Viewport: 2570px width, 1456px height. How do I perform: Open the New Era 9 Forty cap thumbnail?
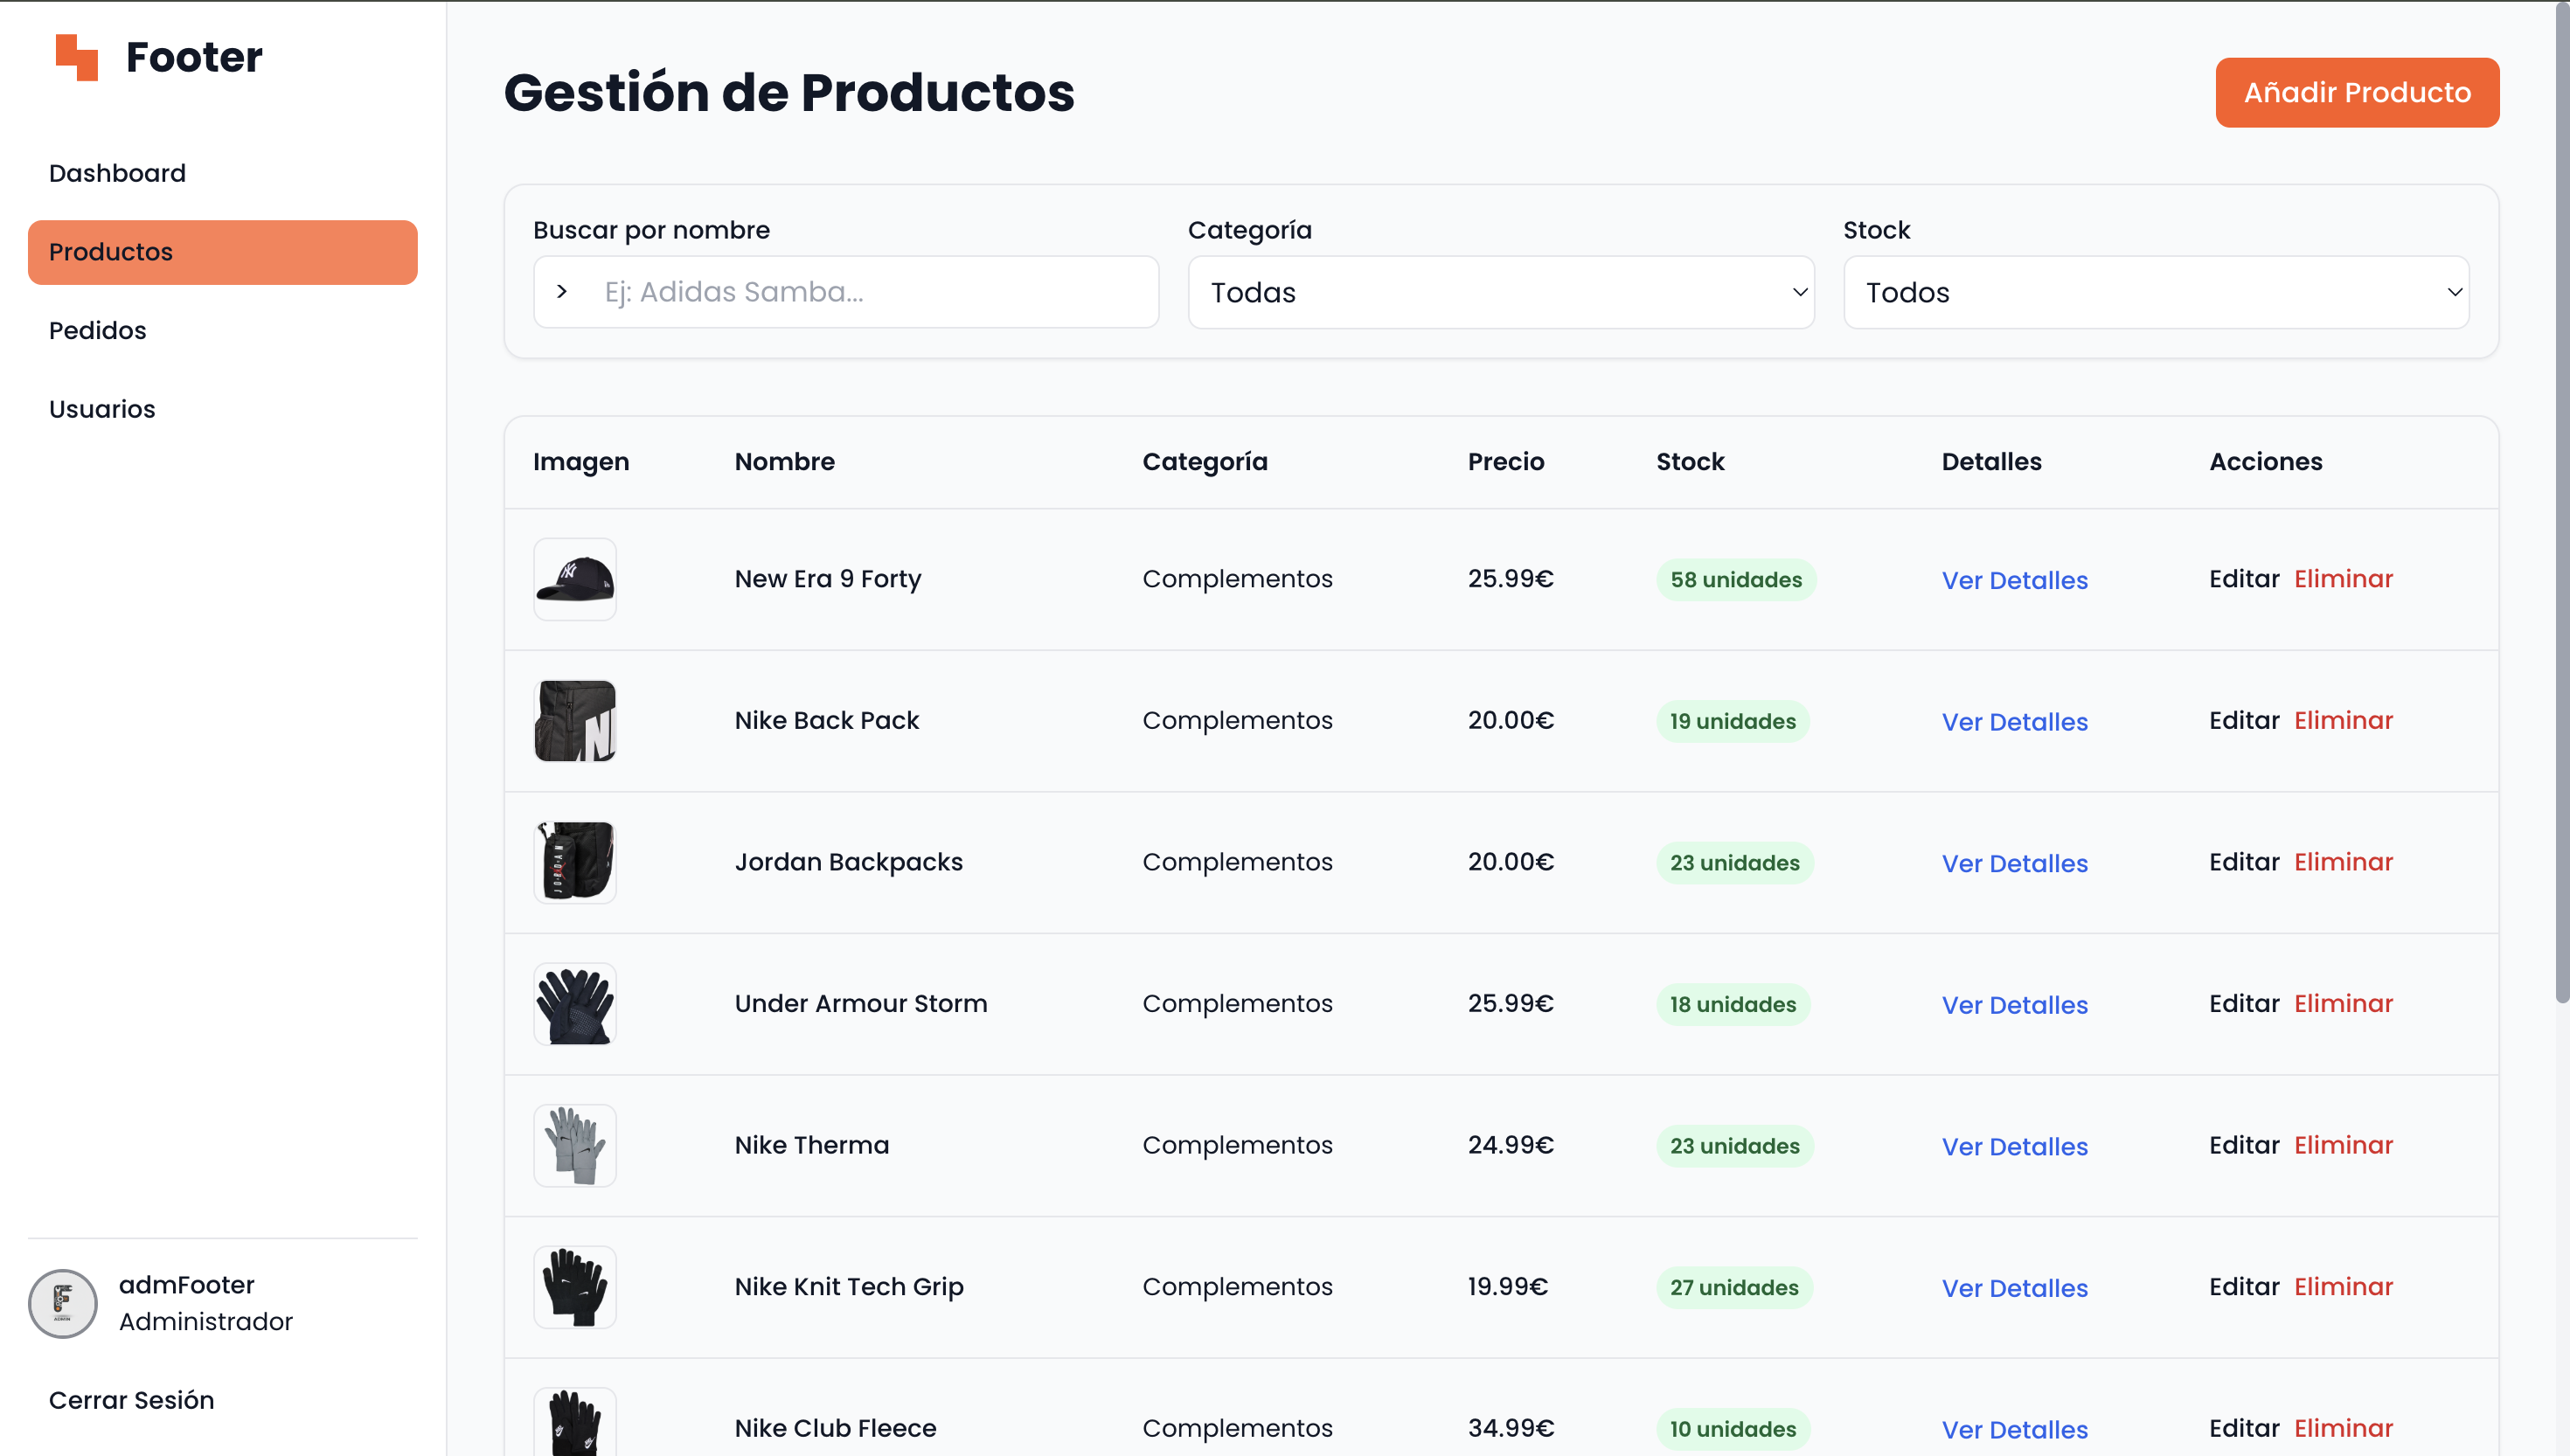coord(575,579)
